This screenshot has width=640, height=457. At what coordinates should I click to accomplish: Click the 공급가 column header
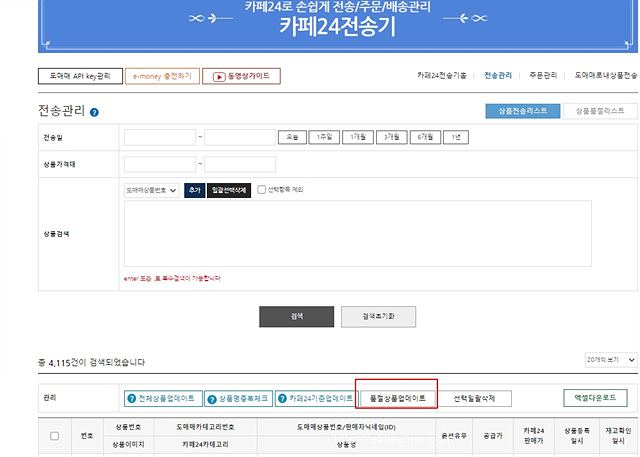(x=493, y=436)
